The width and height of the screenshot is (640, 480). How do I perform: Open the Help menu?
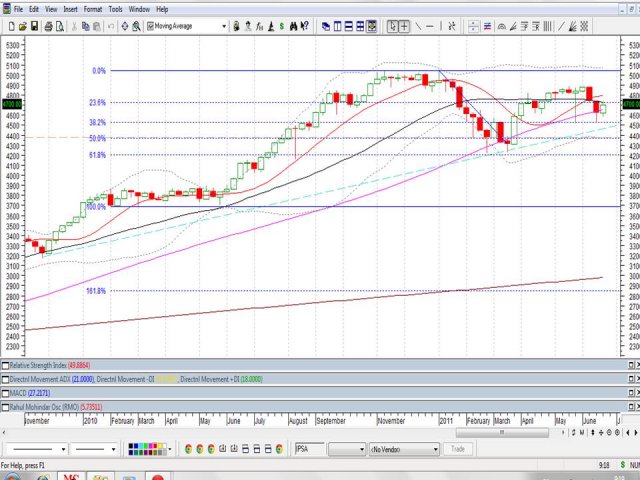pos(162,9)
